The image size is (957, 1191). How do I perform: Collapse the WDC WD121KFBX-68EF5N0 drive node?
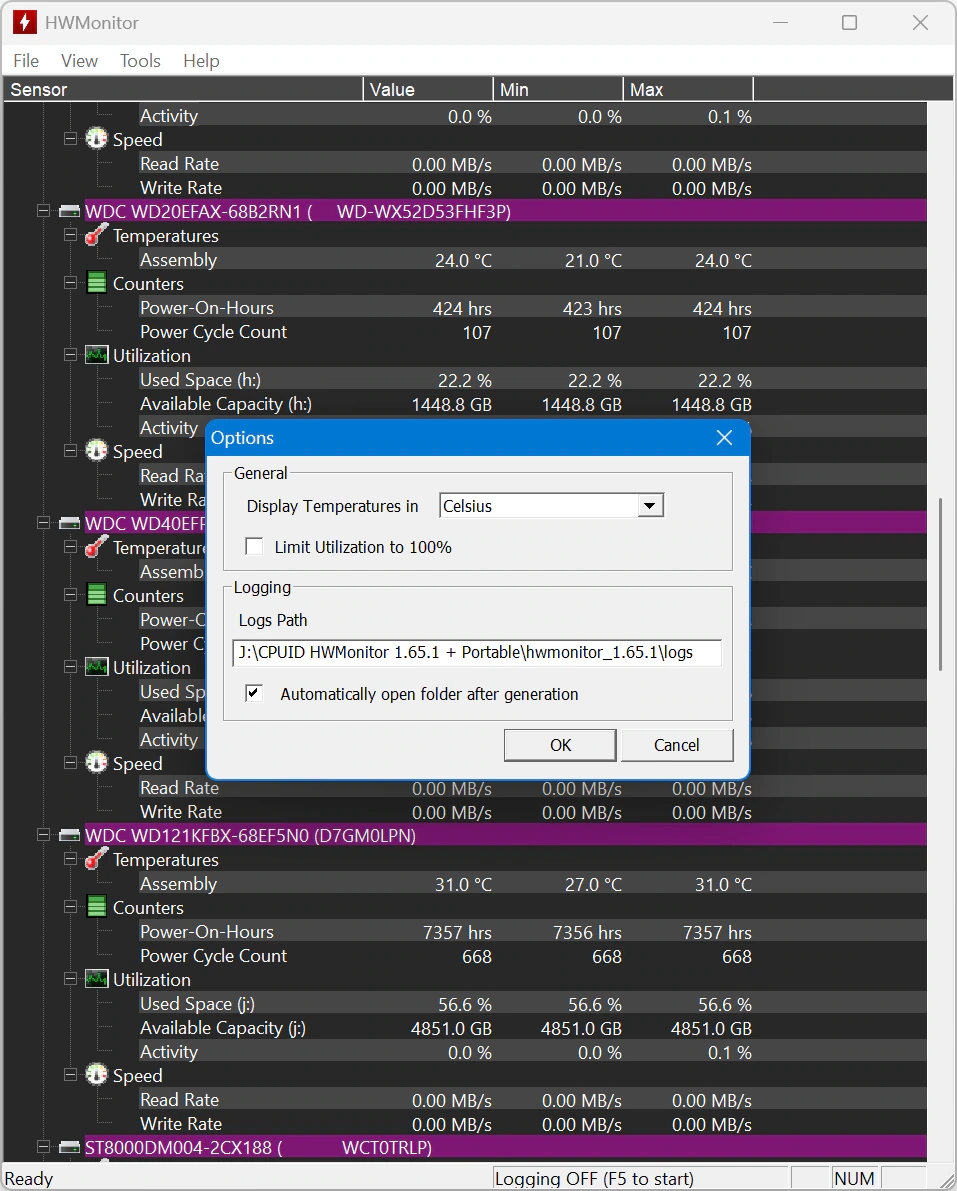click(43, 836)
